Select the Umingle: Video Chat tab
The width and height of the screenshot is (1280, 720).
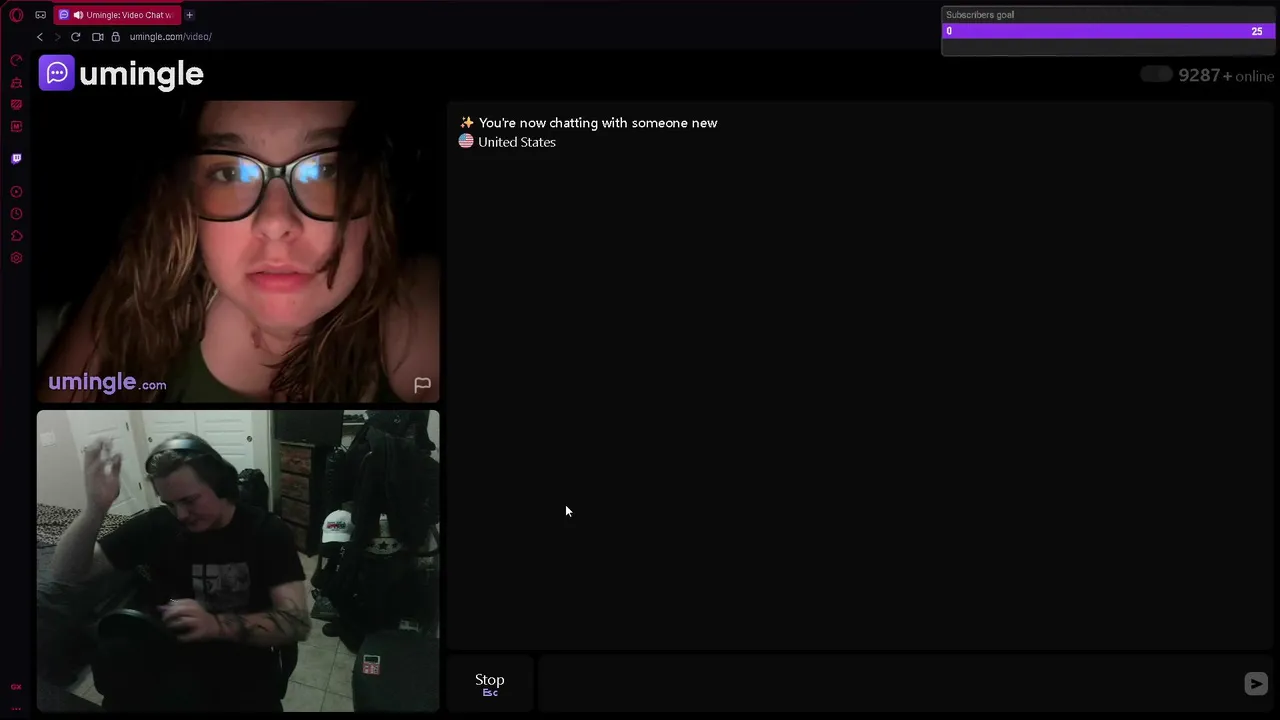tap(117, 15)
